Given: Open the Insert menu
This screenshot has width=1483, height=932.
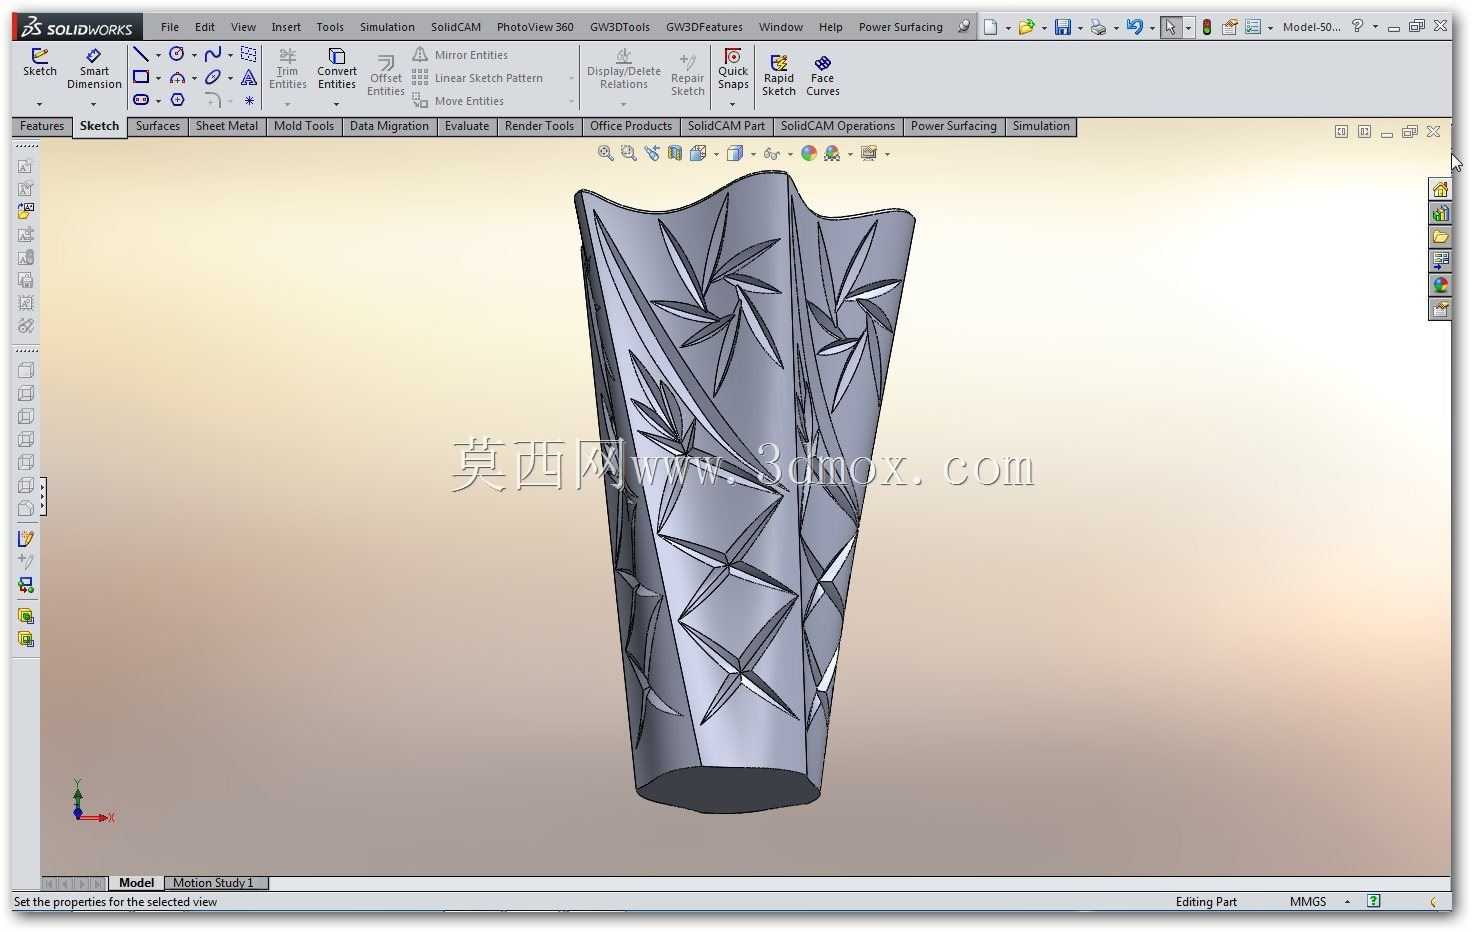Looking at the screenshot, I should [x=286, y=27].
